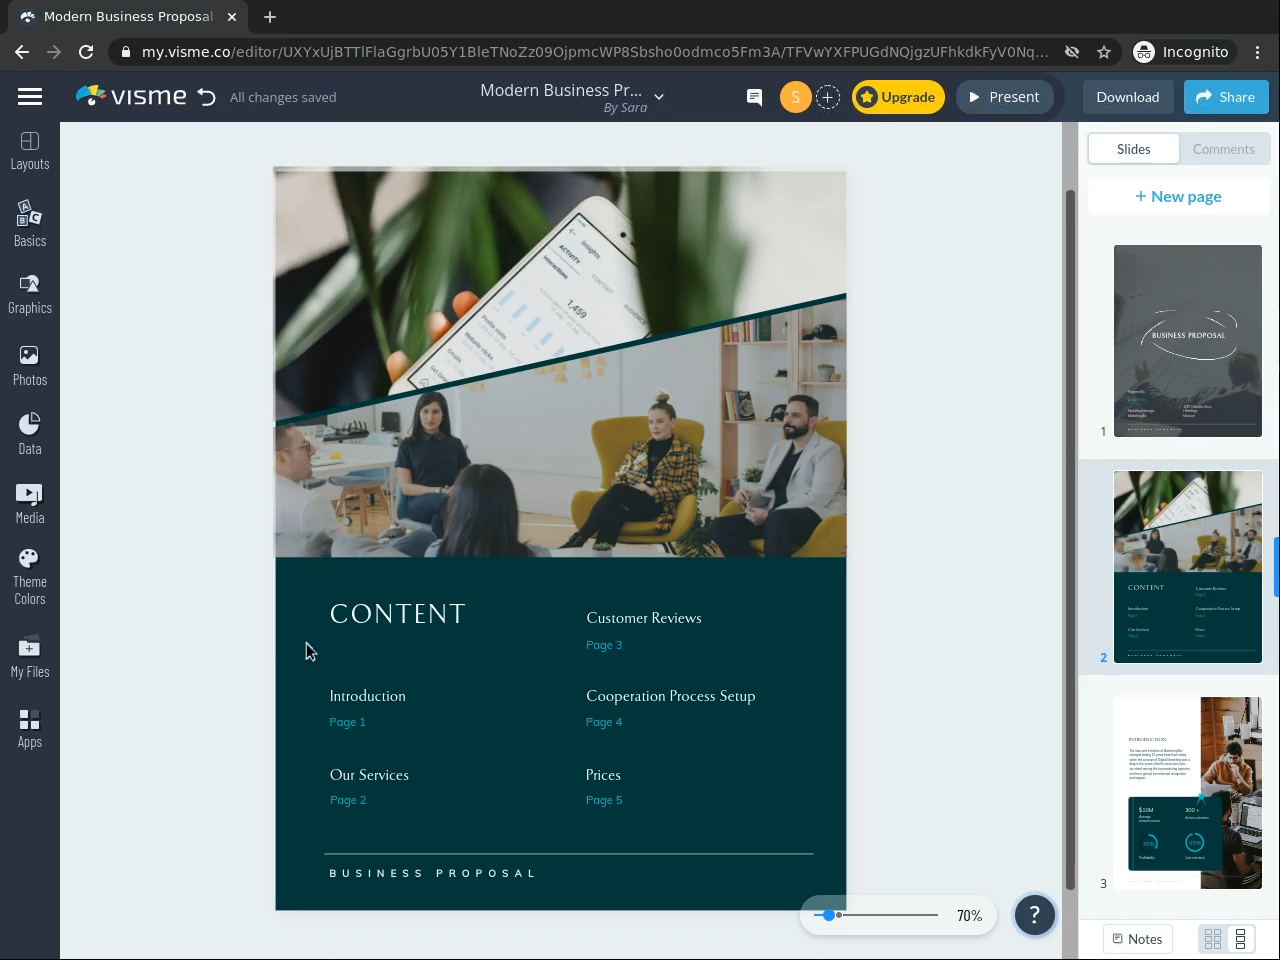Open the help question mark button
Viewport: 1280px width, 960px height.
click(1035, 914)
